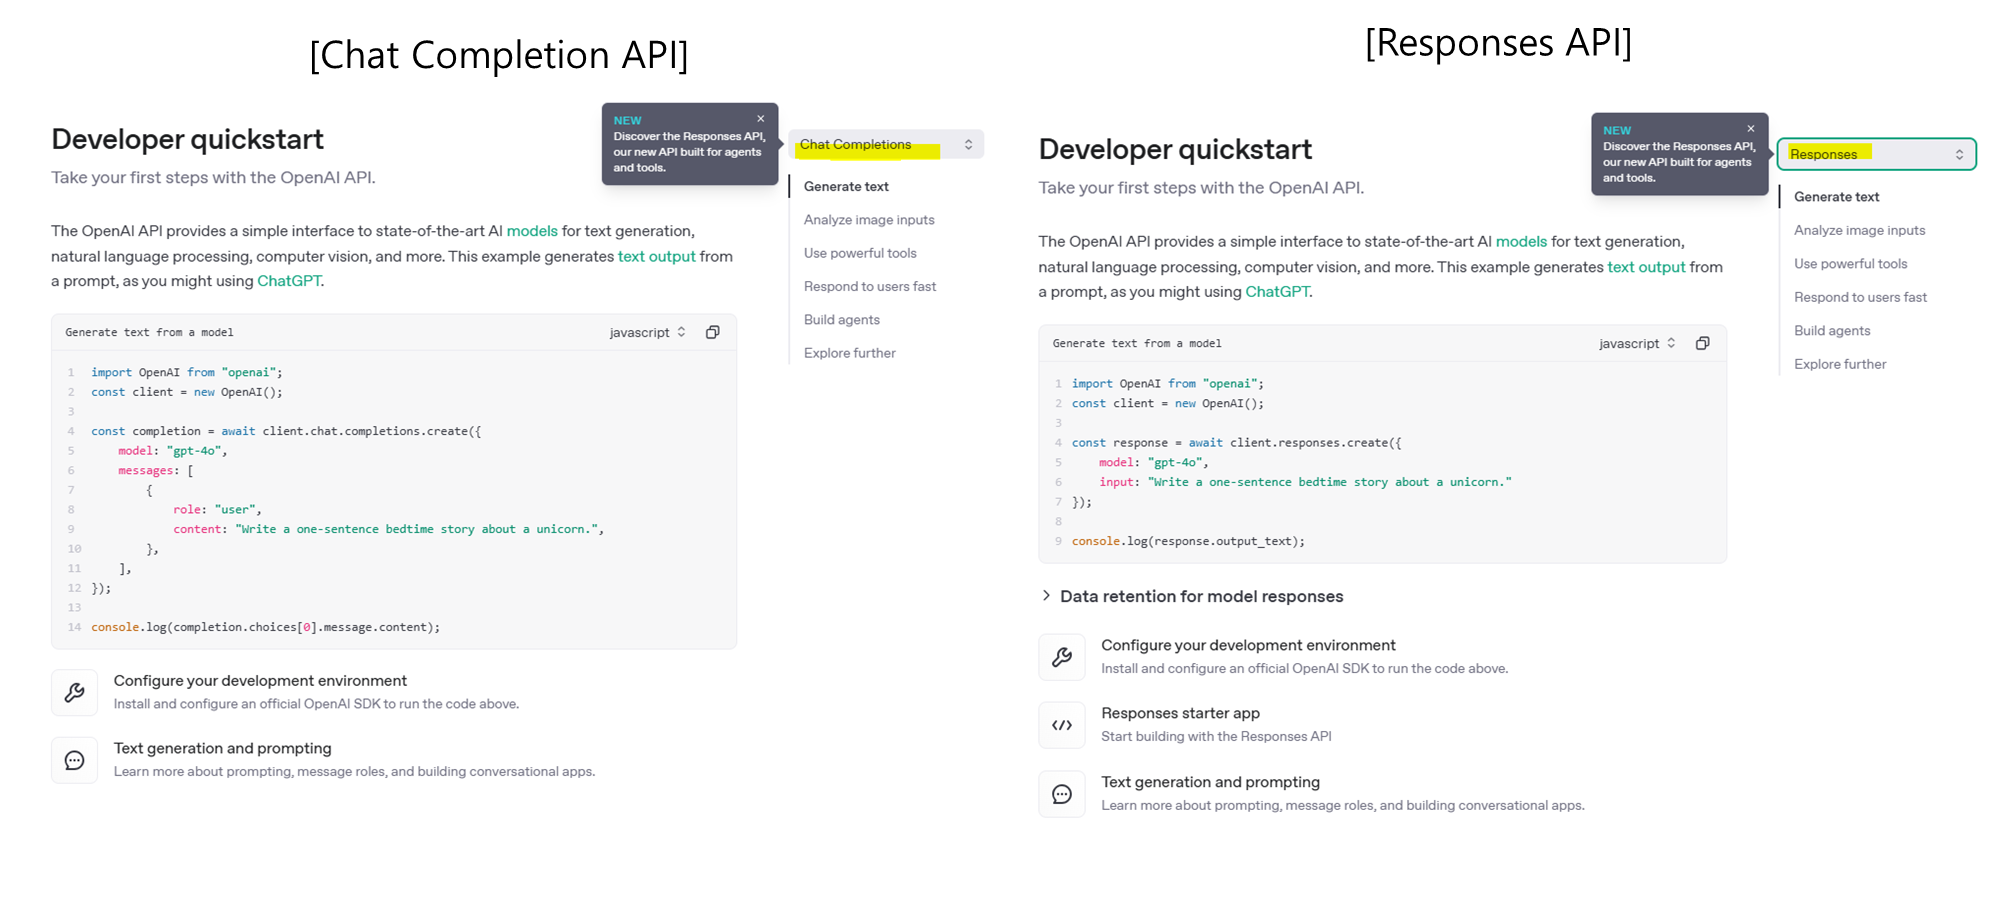Copy the Chat Completions code sample
The height and width of the screenshot is (920, 2000).
(713, 332)
